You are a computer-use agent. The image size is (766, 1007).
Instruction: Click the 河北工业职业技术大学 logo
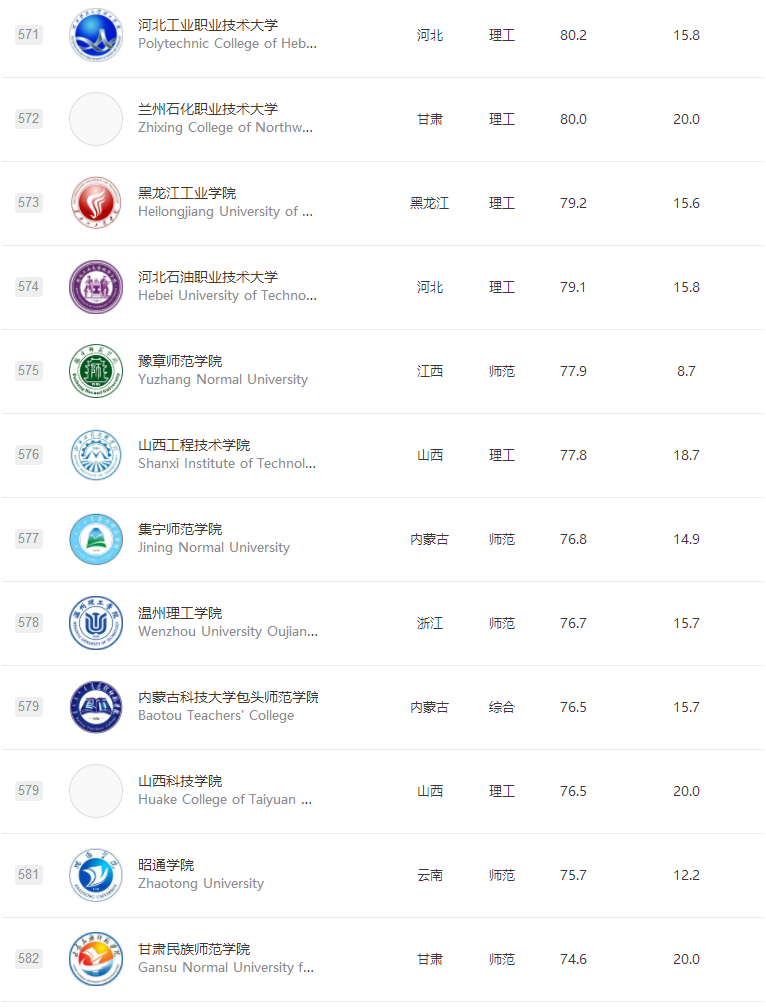pyautogui.click(x=96, y=35)
